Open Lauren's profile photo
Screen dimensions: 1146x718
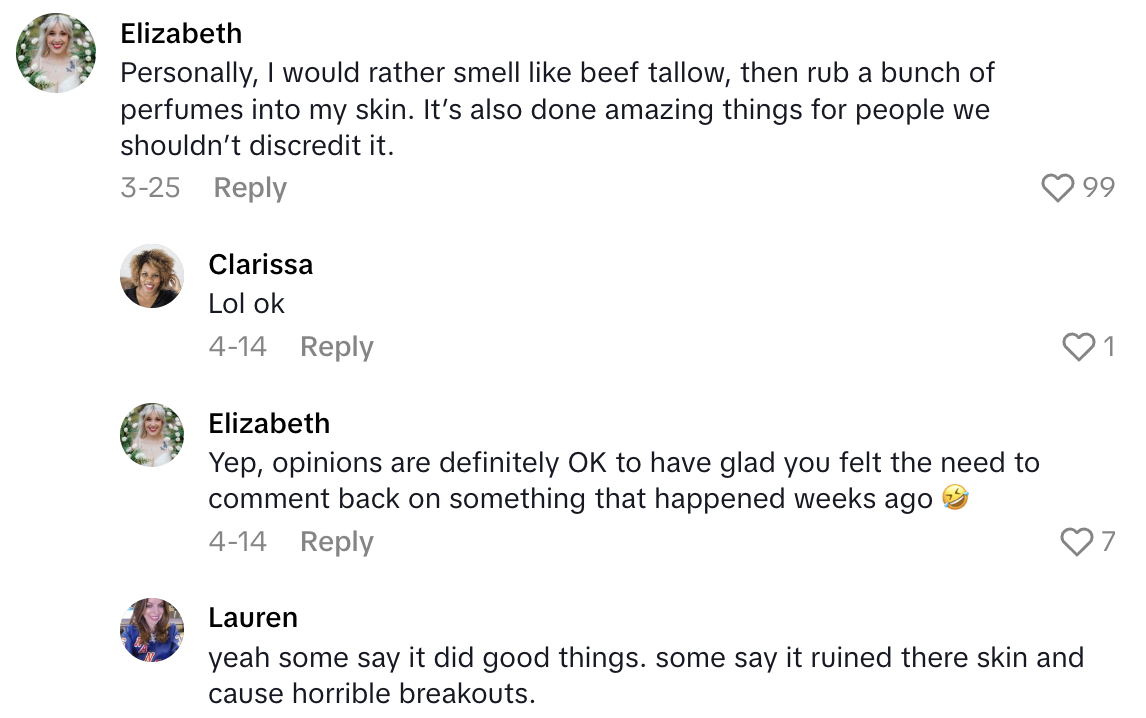tap(152, 630)
